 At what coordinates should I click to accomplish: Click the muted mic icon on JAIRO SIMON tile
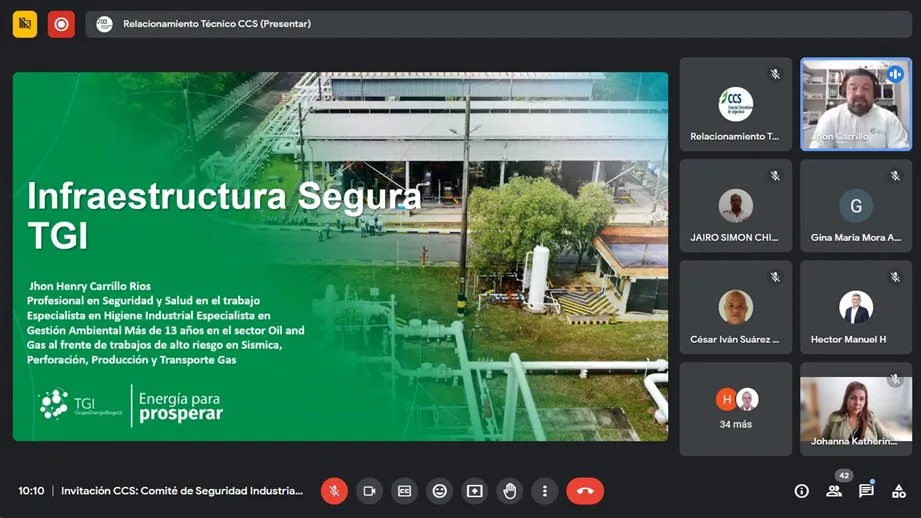775,176
